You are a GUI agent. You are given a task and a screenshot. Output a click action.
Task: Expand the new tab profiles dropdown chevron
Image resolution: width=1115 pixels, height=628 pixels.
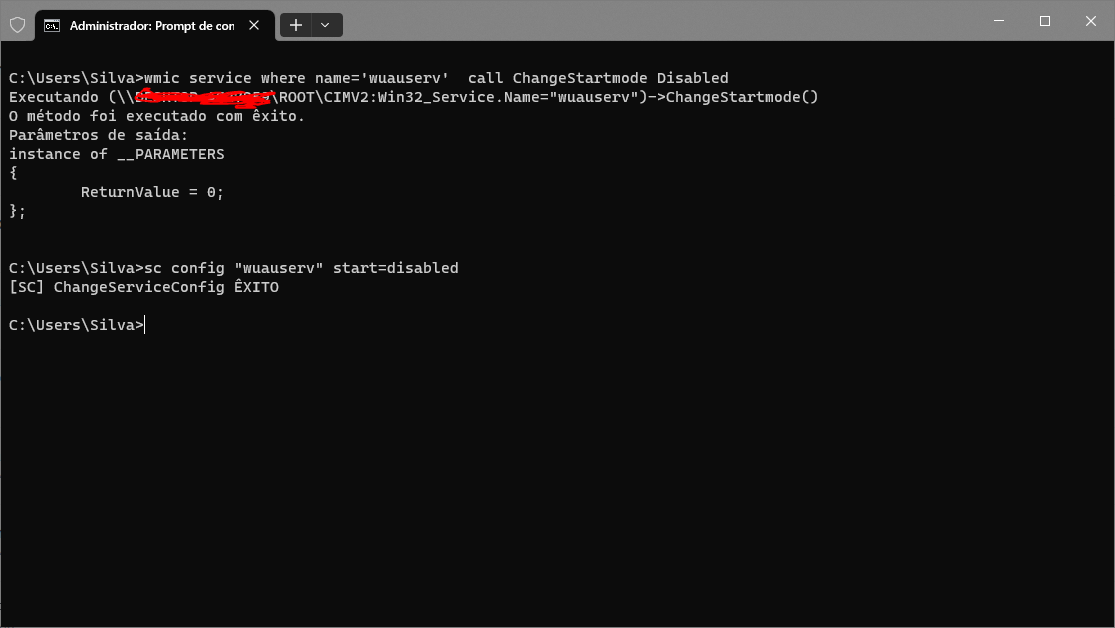(326, 26)
